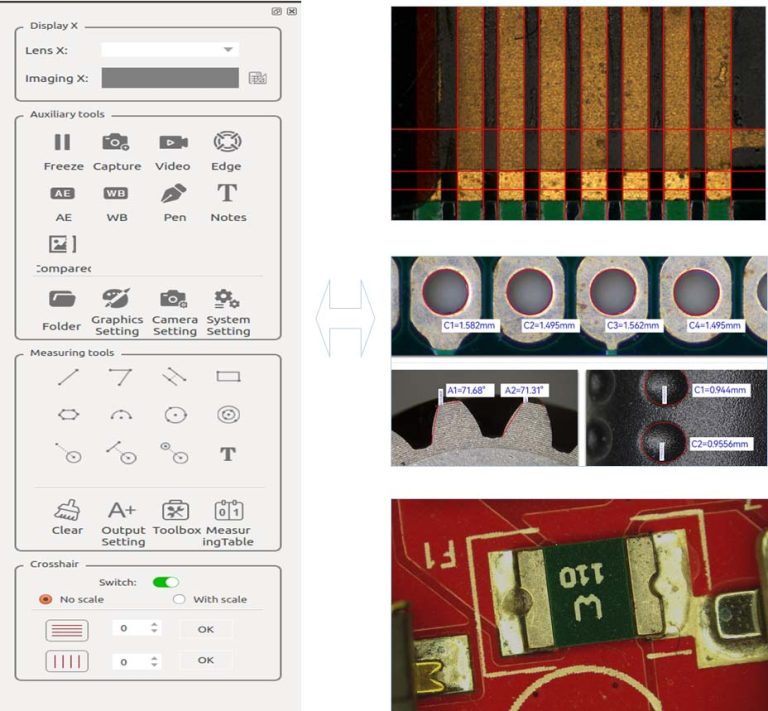Image resolution: width=768 pixels, height=711 pixels.
Task: Click the Freeze pause icon
Action: click(x=62, y=142)
